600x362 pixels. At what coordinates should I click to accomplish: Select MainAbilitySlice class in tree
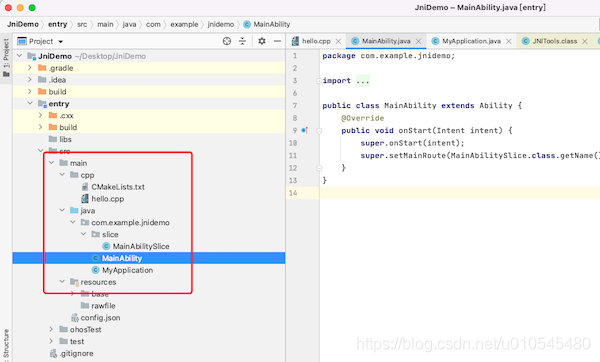point(141,246)
